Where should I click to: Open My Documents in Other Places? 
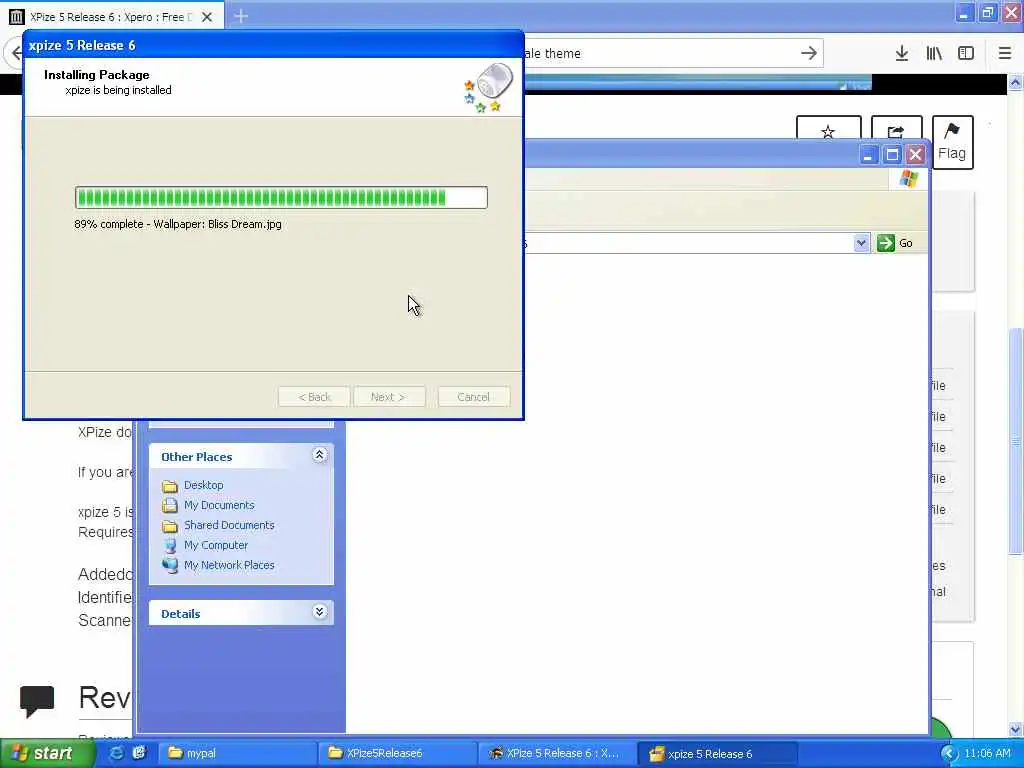[219, 505]
